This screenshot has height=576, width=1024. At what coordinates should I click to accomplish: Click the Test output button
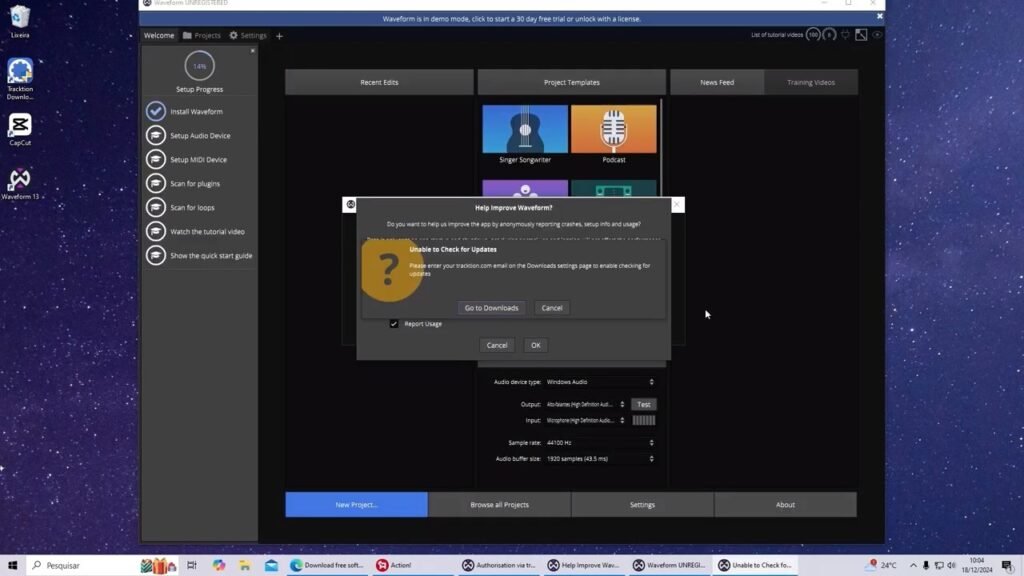[x=643, y=404]
